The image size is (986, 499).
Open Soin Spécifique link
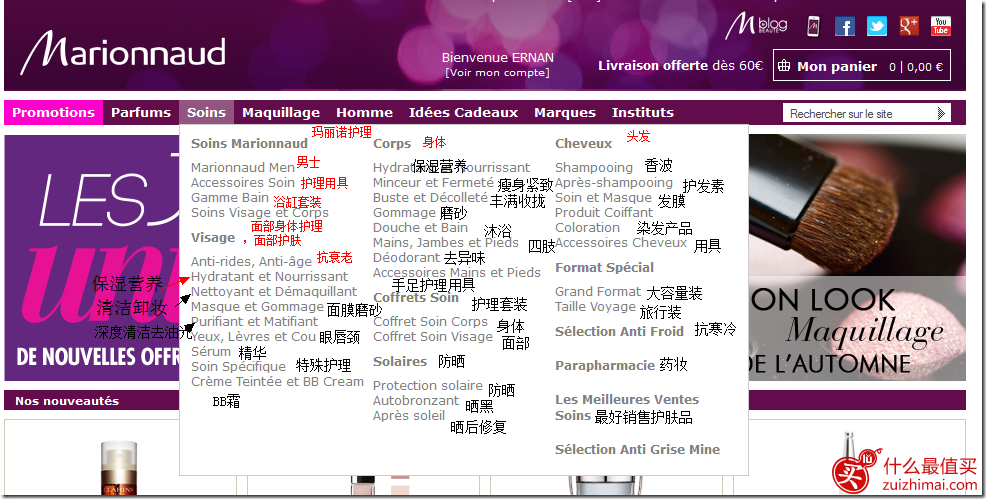click(x=238, y=367)
